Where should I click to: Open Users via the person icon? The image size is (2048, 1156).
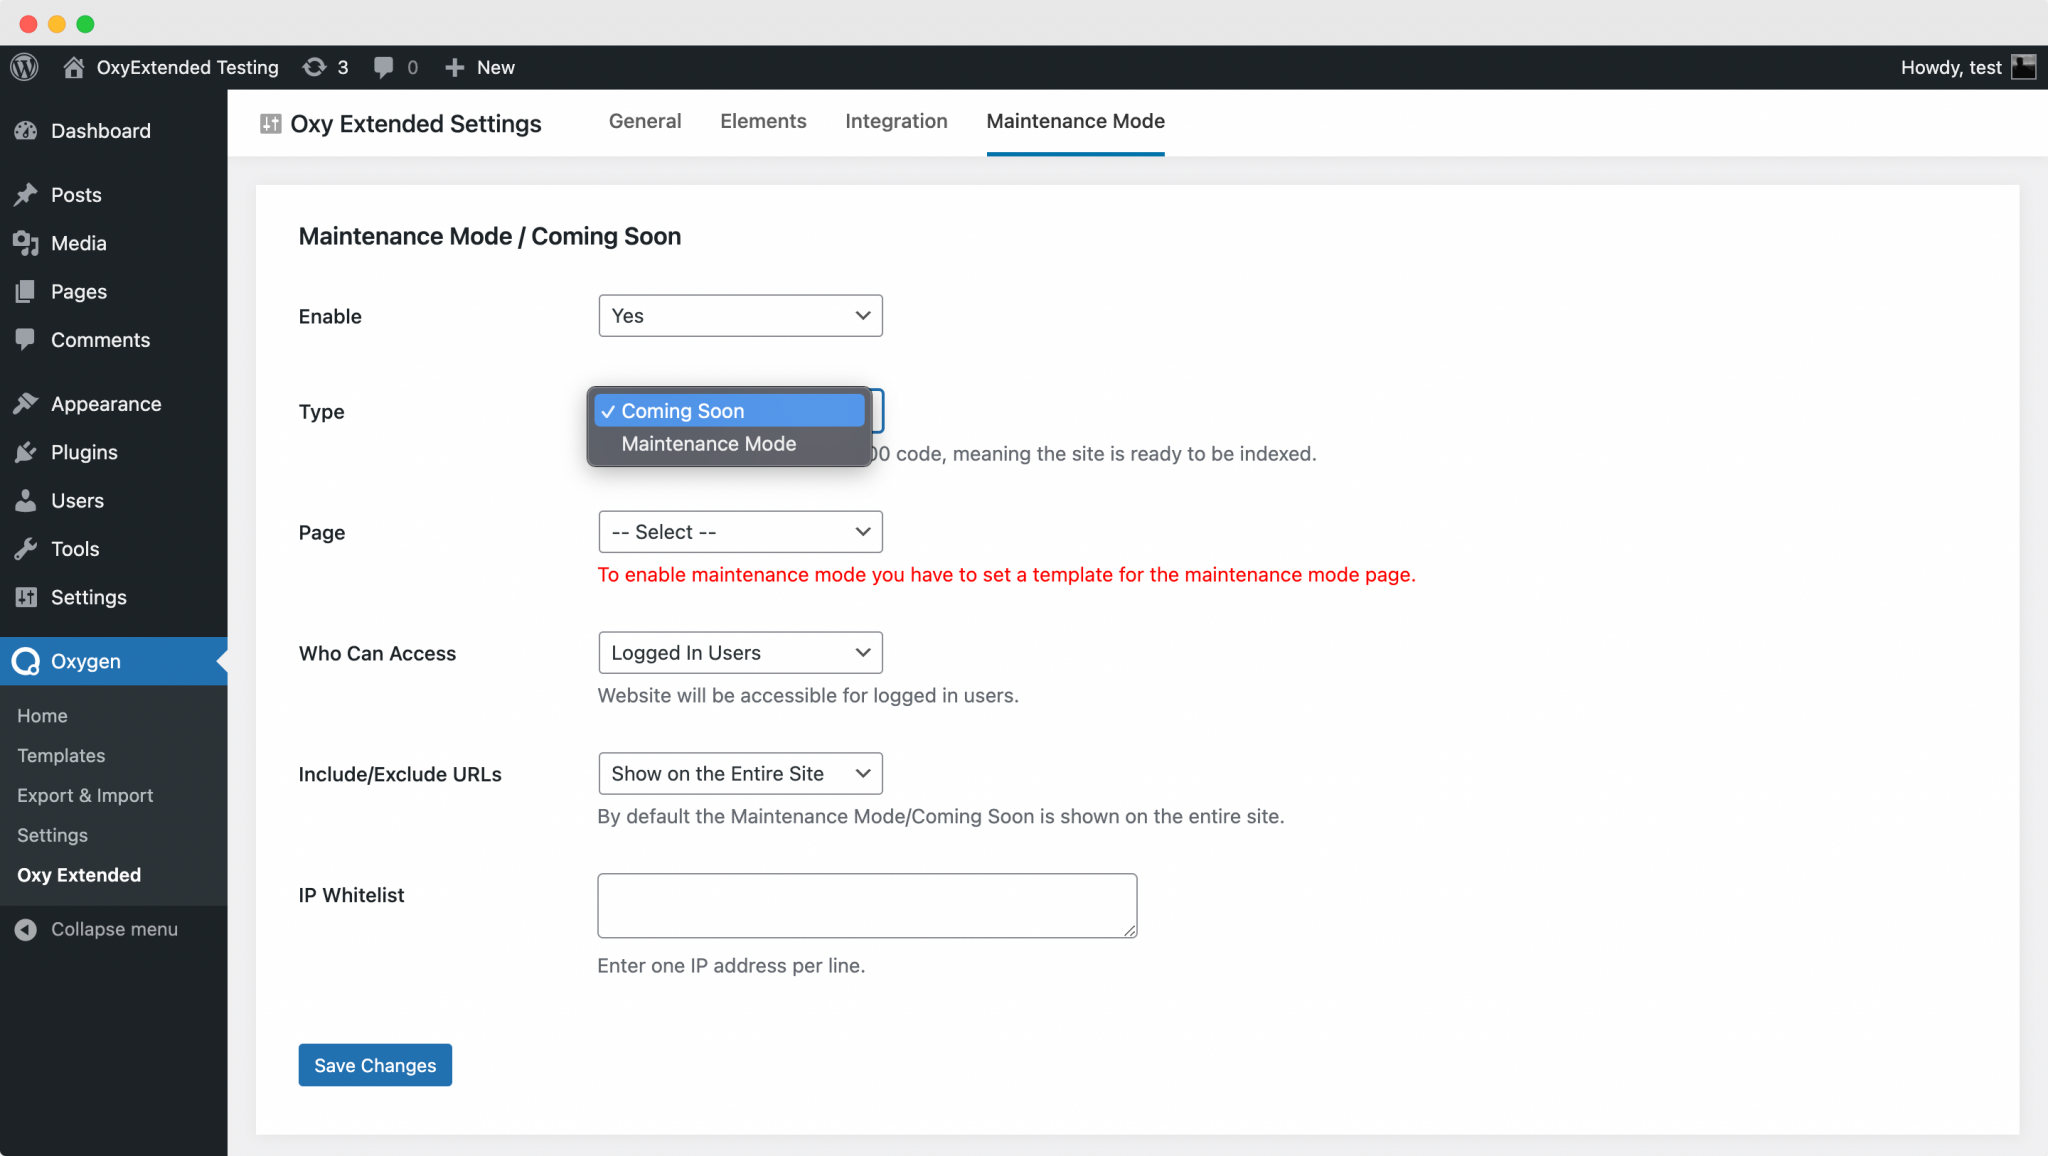(27, 500)
